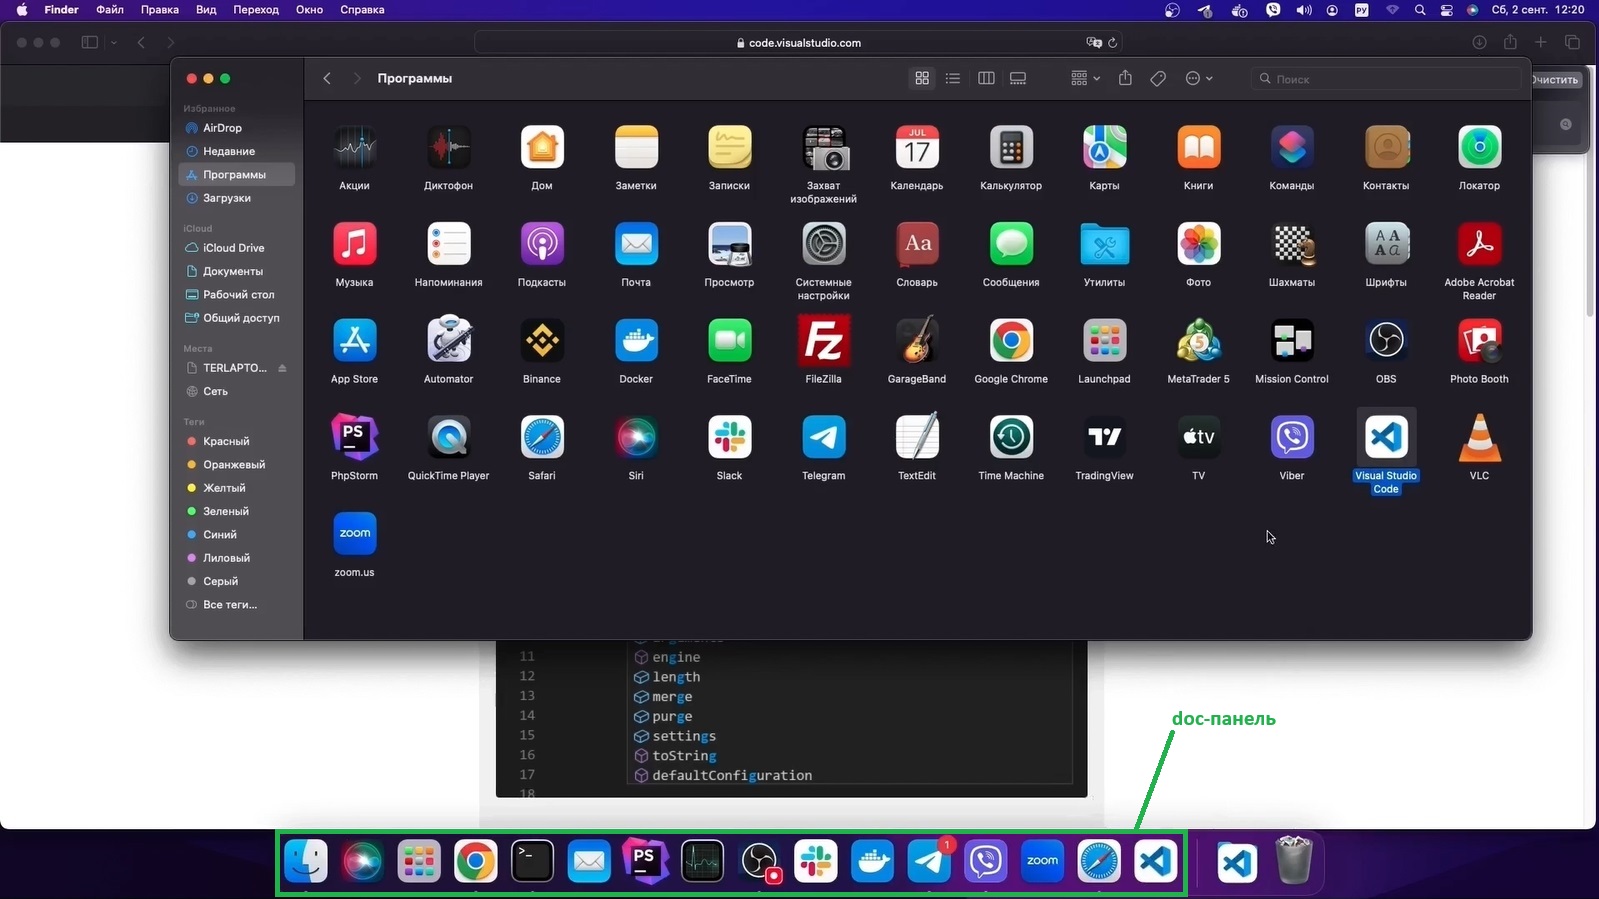Screen dimensions: 1599x899
Task: Select AirDrop in Finder sidebar
Action: (x=236, y=128)
